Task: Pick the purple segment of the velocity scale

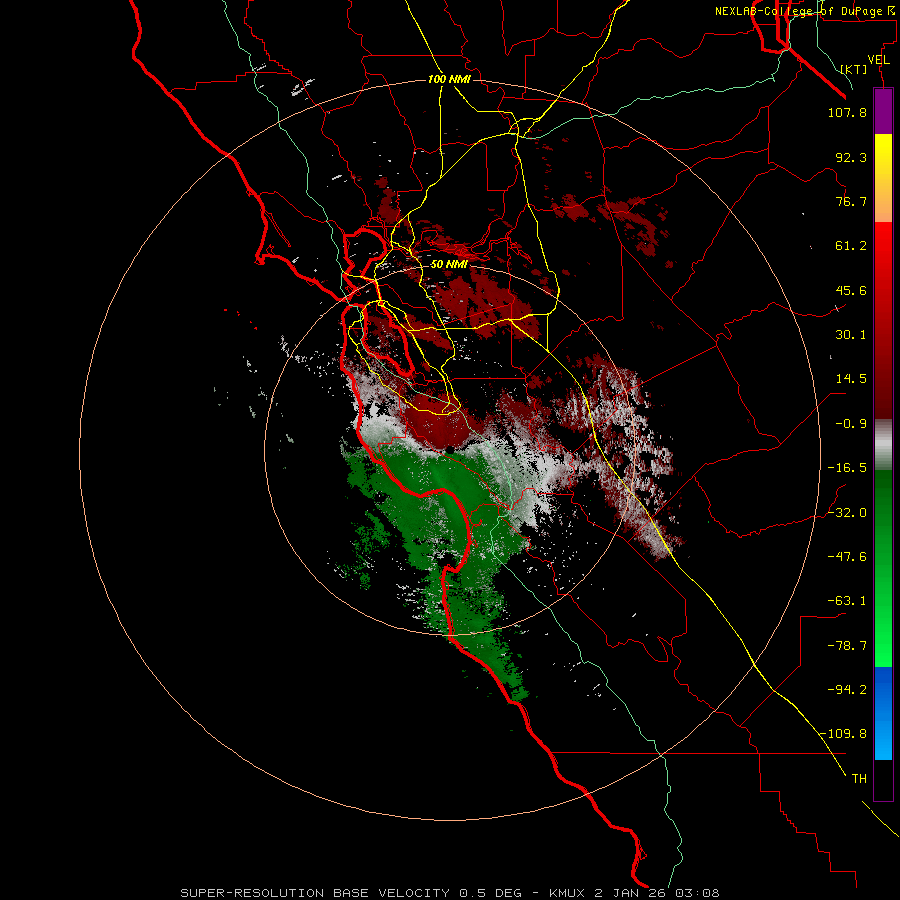Action: click(x=883, y=111)
